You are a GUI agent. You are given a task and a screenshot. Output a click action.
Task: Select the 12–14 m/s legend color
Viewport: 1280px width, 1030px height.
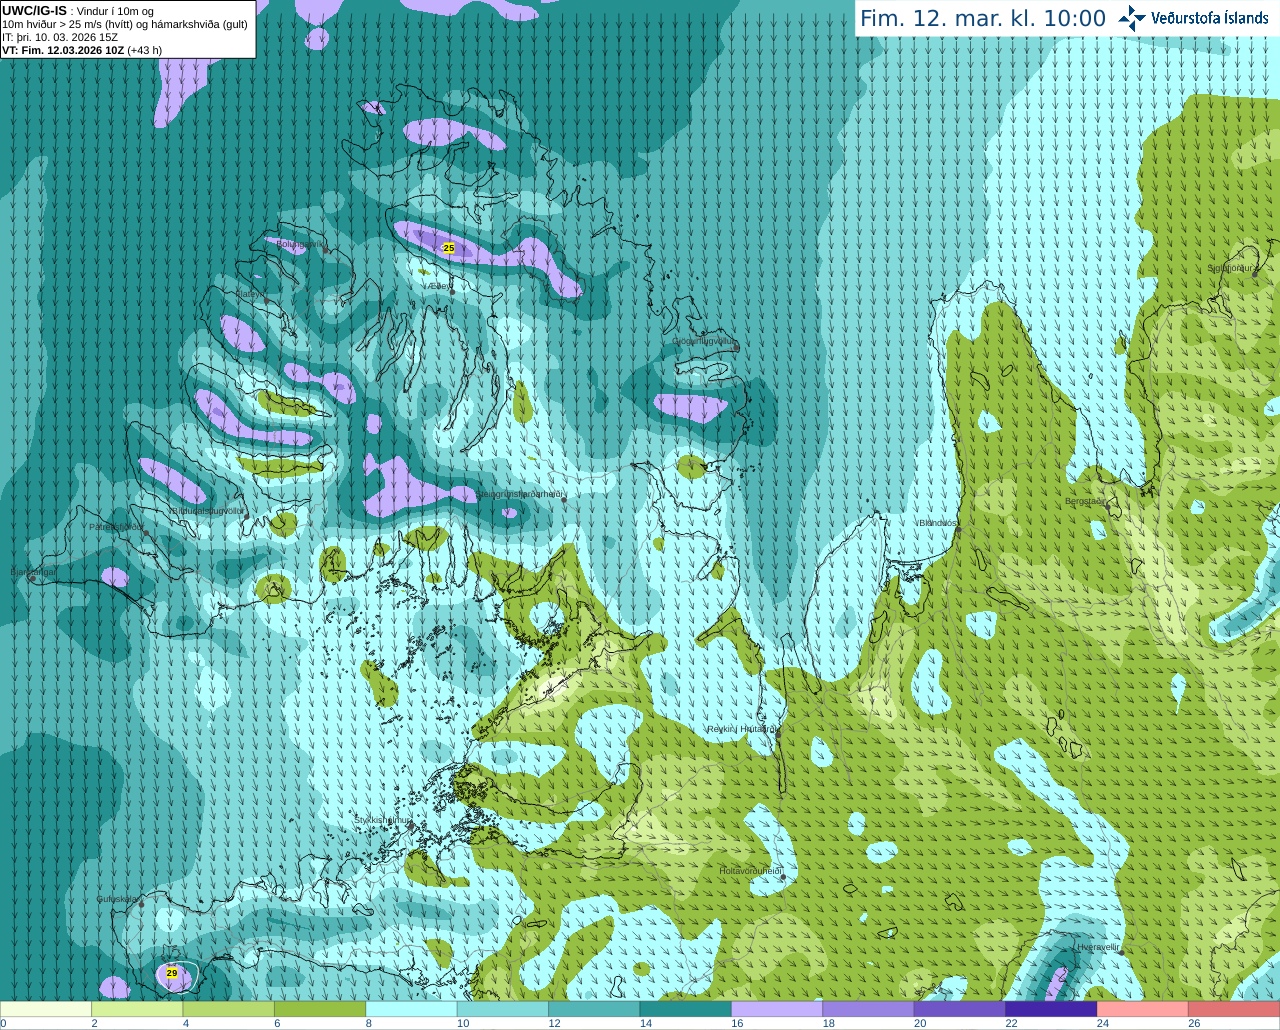(594, 1009)
